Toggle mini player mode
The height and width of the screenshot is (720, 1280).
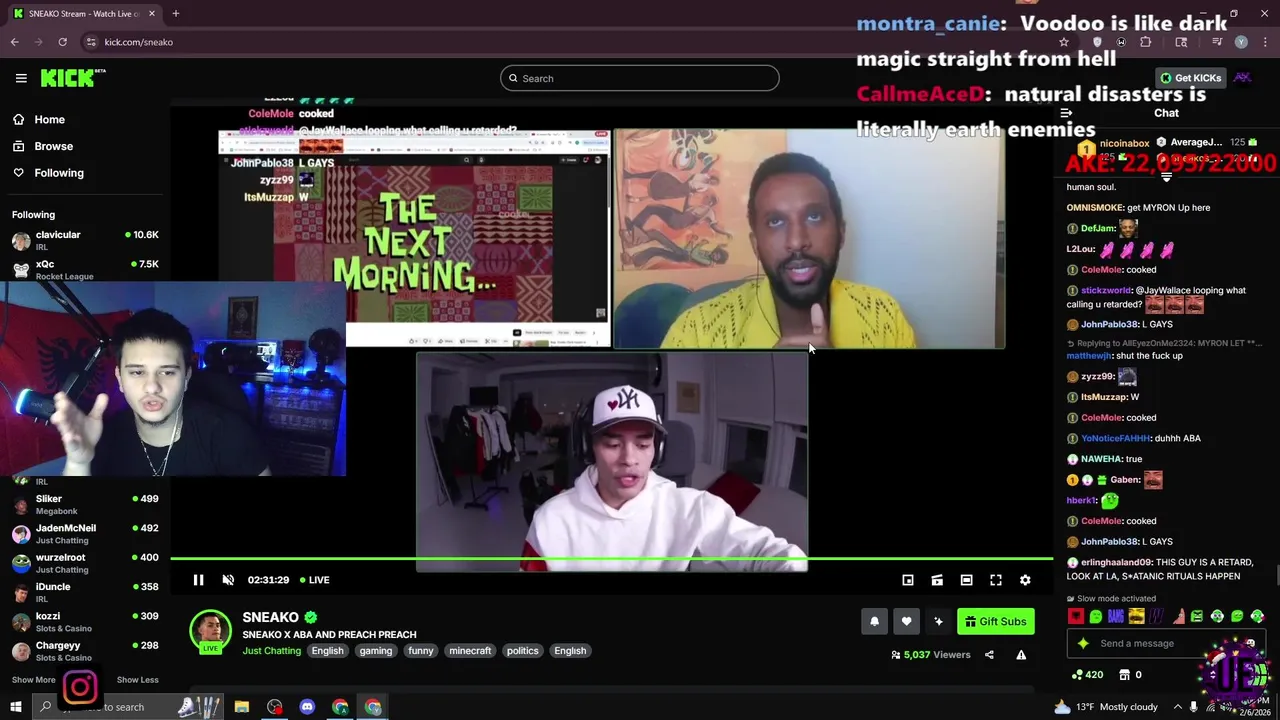908,580
